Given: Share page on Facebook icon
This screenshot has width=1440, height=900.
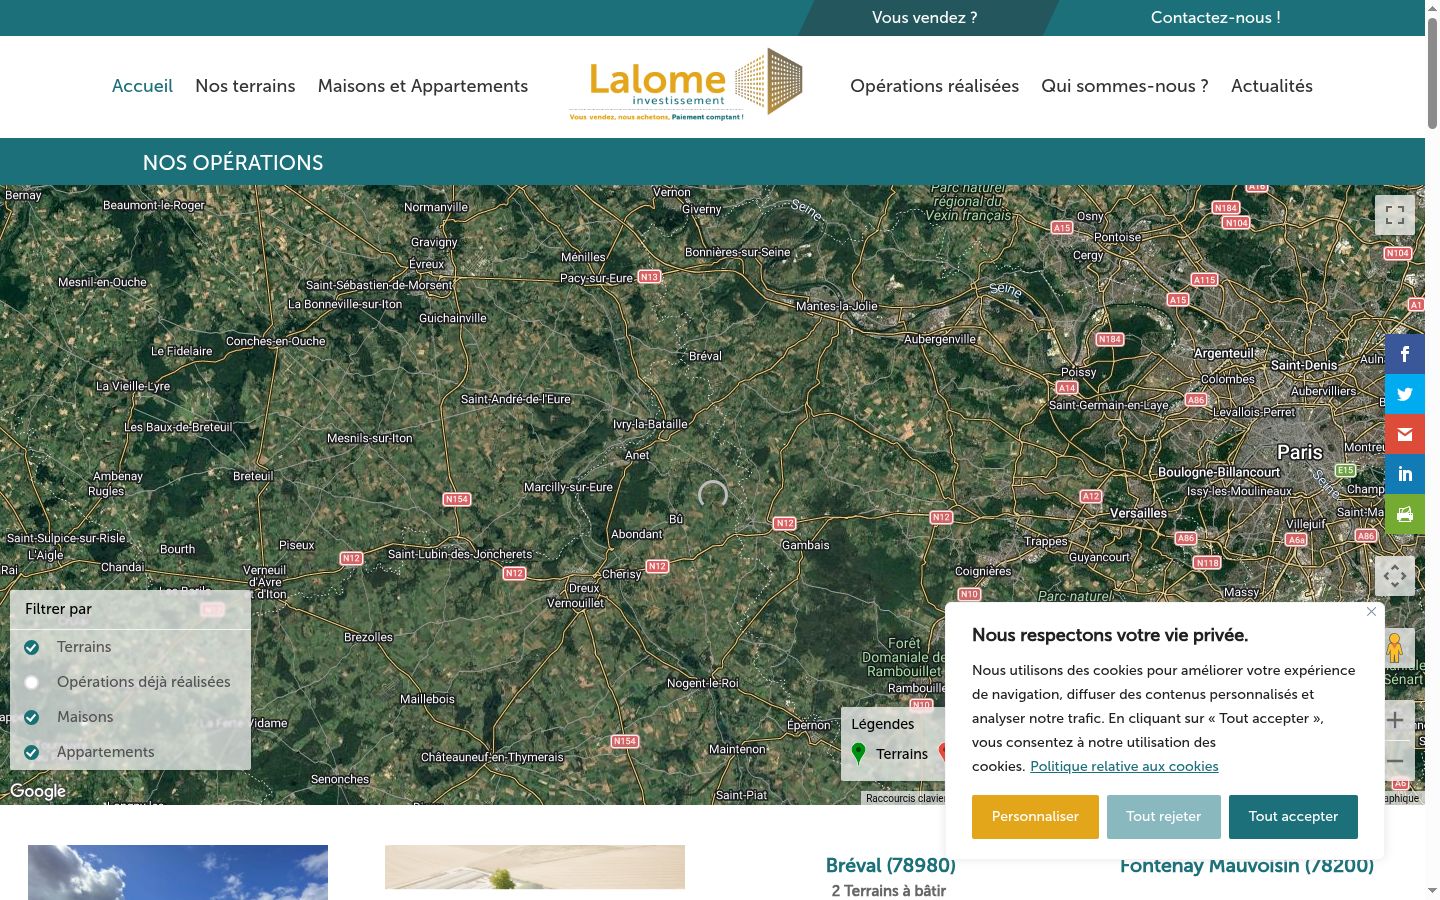Looking at the screenshot, I should pyautogui.click(x=1404, y=354).
